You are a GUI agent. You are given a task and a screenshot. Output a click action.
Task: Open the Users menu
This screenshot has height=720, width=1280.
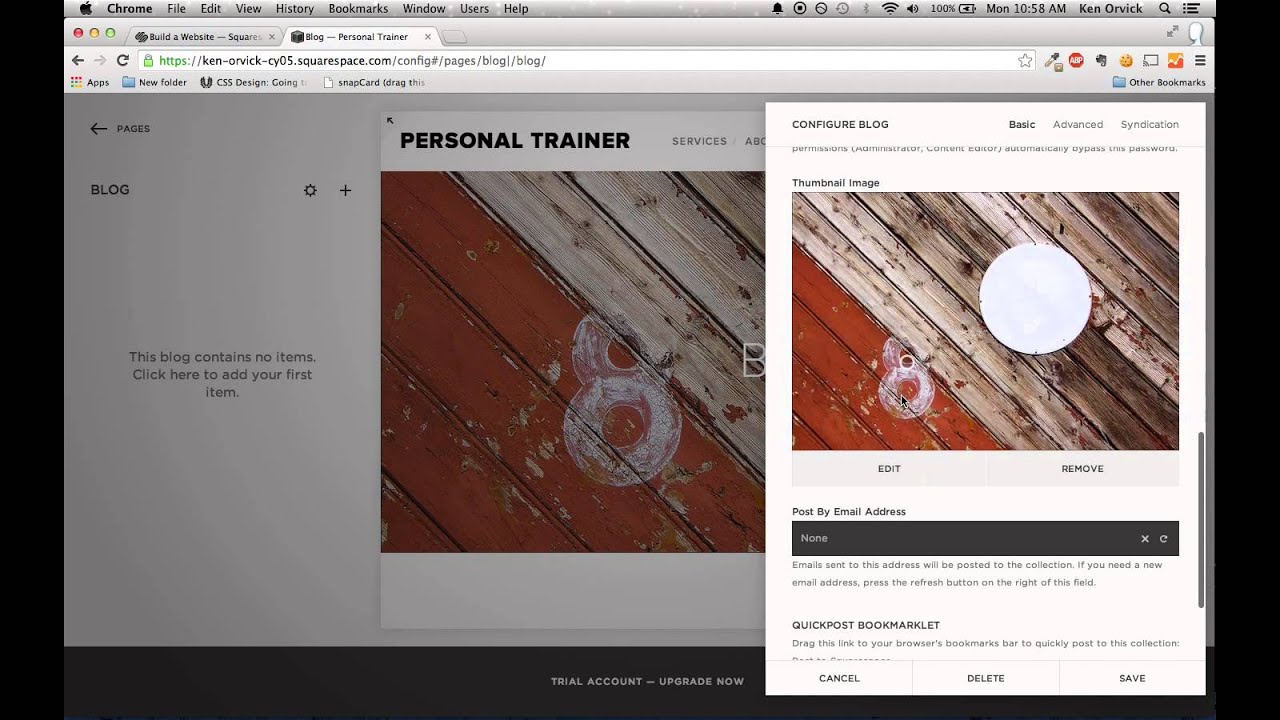[x=474, y=8]
